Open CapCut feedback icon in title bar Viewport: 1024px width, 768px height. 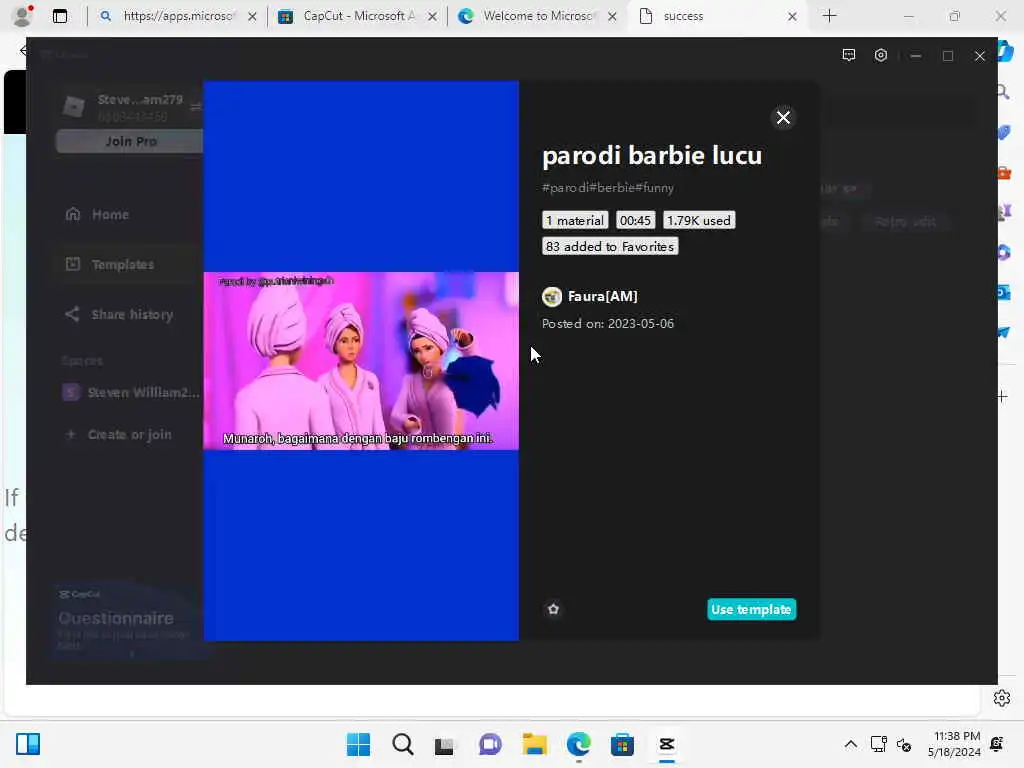tap(848, 56)
